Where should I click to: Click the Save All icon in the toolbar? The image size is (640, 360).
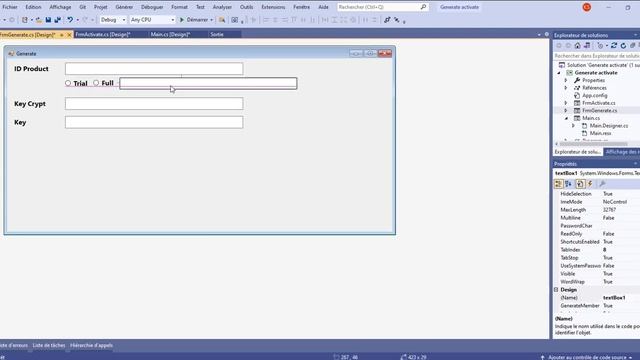58,20
